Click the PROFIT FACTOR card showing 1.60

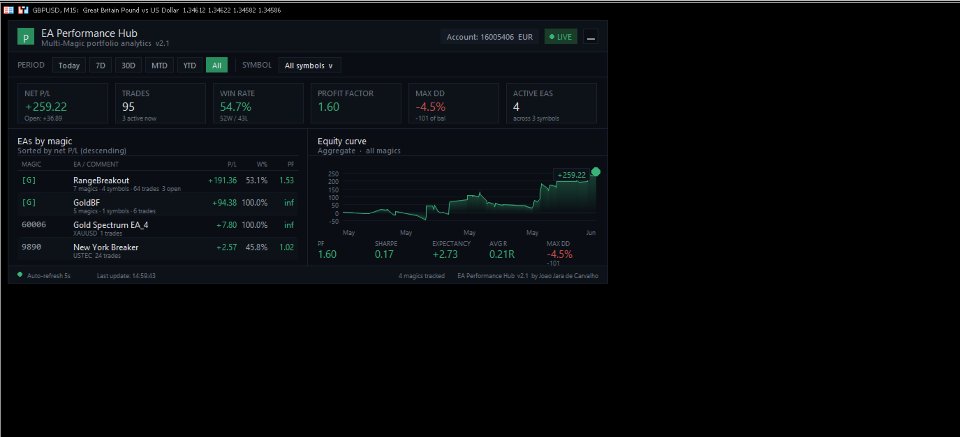click(356, 104)
